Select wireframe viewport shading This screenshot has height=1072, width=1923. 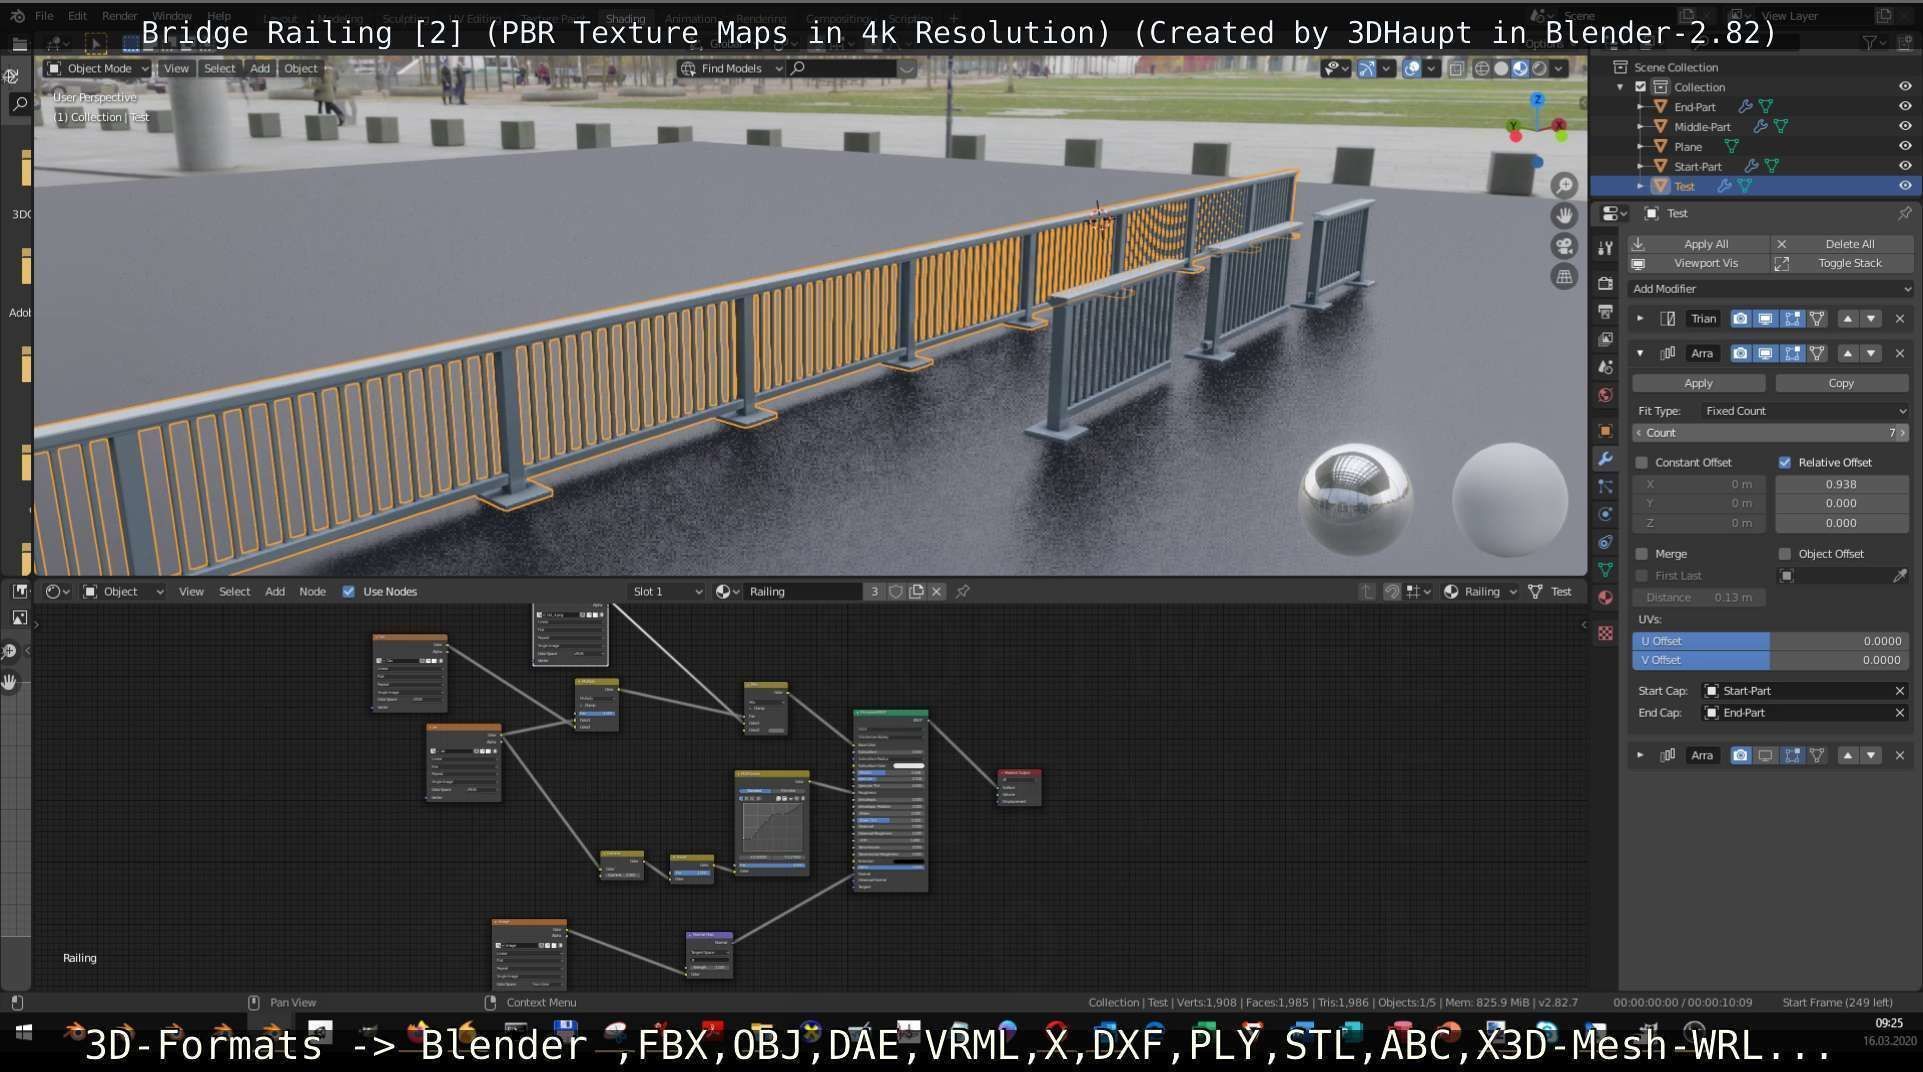tap(1482, 68)
